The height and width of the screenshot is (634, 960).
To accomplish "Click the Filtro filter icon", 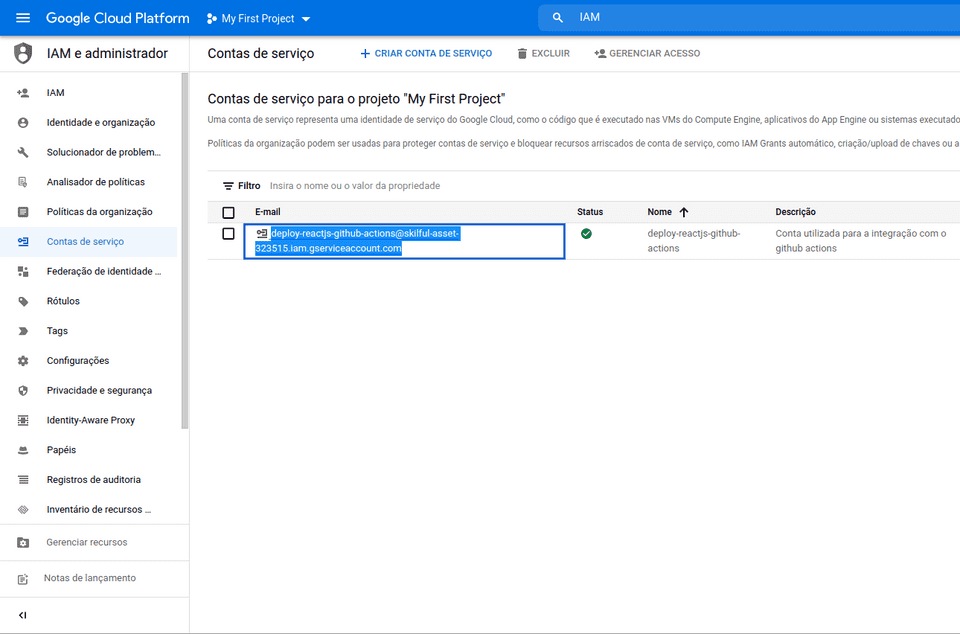I will 228,186.
